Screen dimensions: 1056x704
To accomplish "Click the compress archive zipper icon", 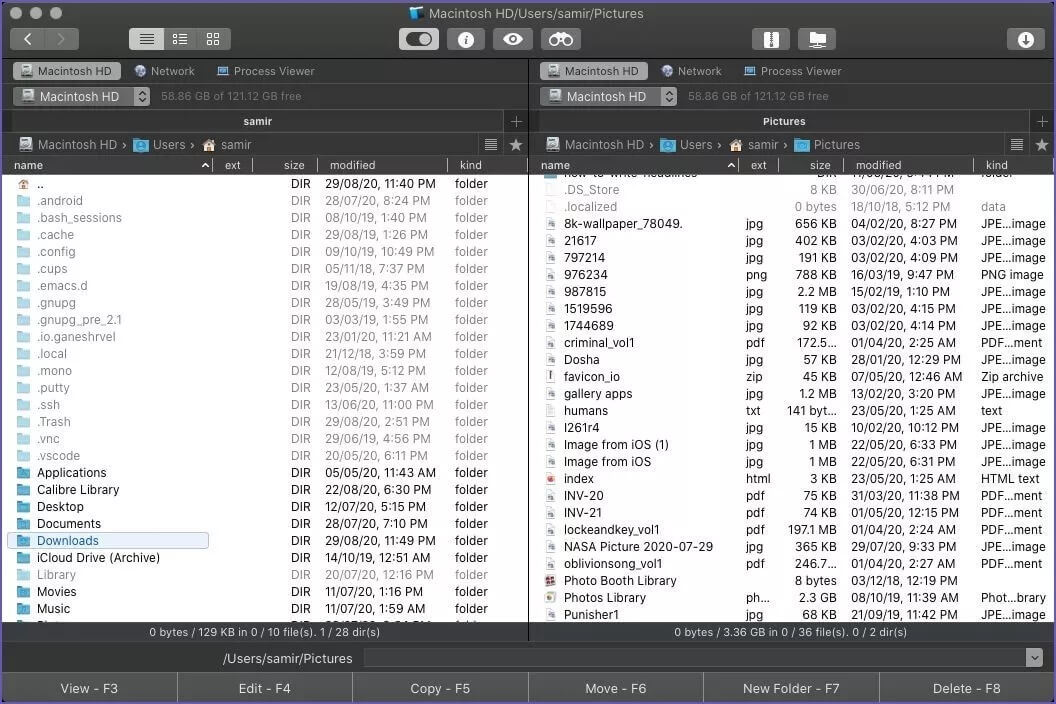I will click(x=770, y=39).
